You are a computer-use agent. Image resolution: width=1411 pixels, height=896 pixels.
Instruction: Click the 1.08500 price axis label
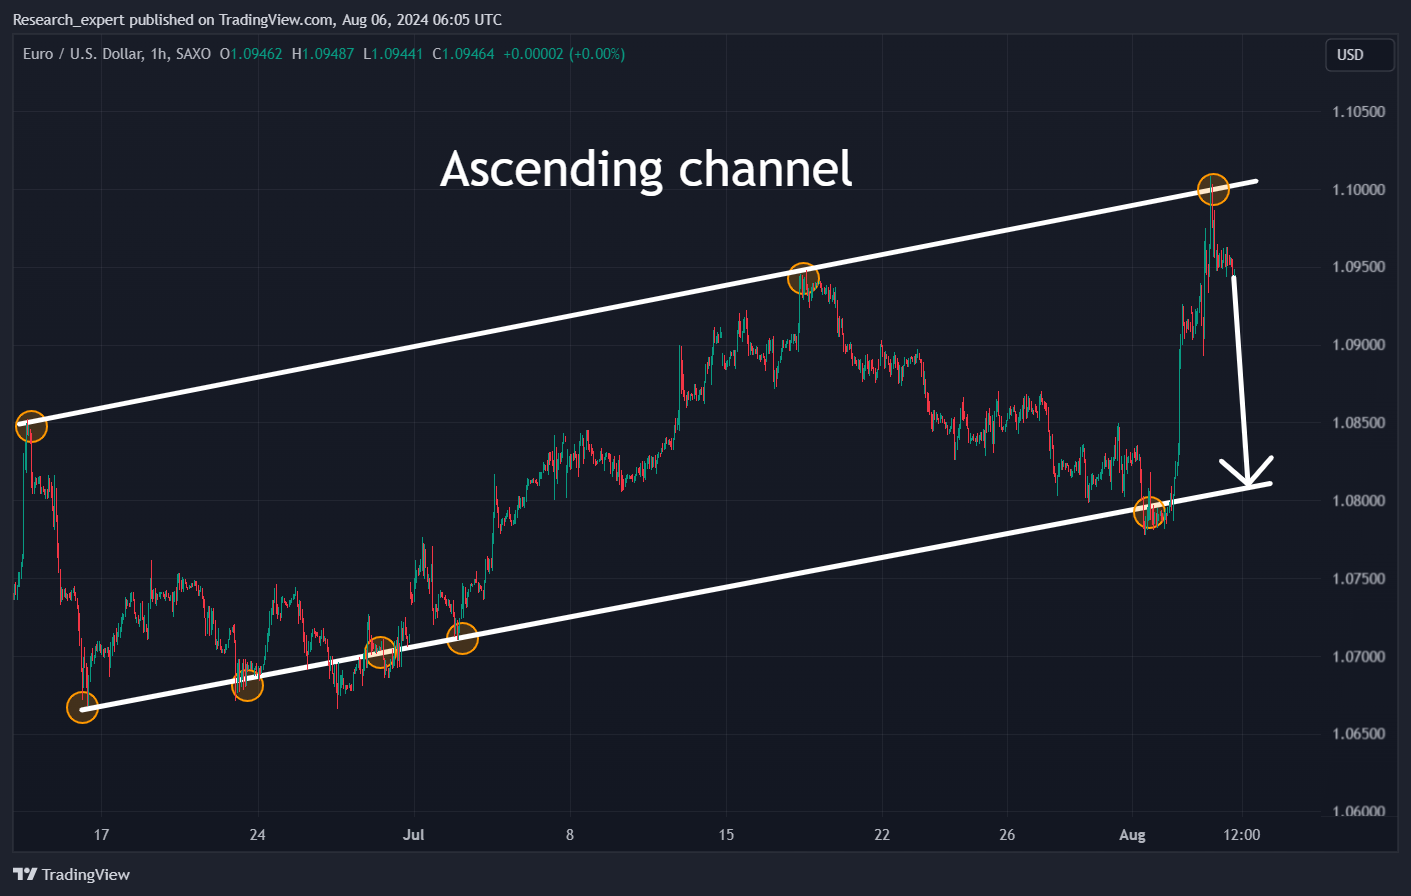tap(1359, 423)
